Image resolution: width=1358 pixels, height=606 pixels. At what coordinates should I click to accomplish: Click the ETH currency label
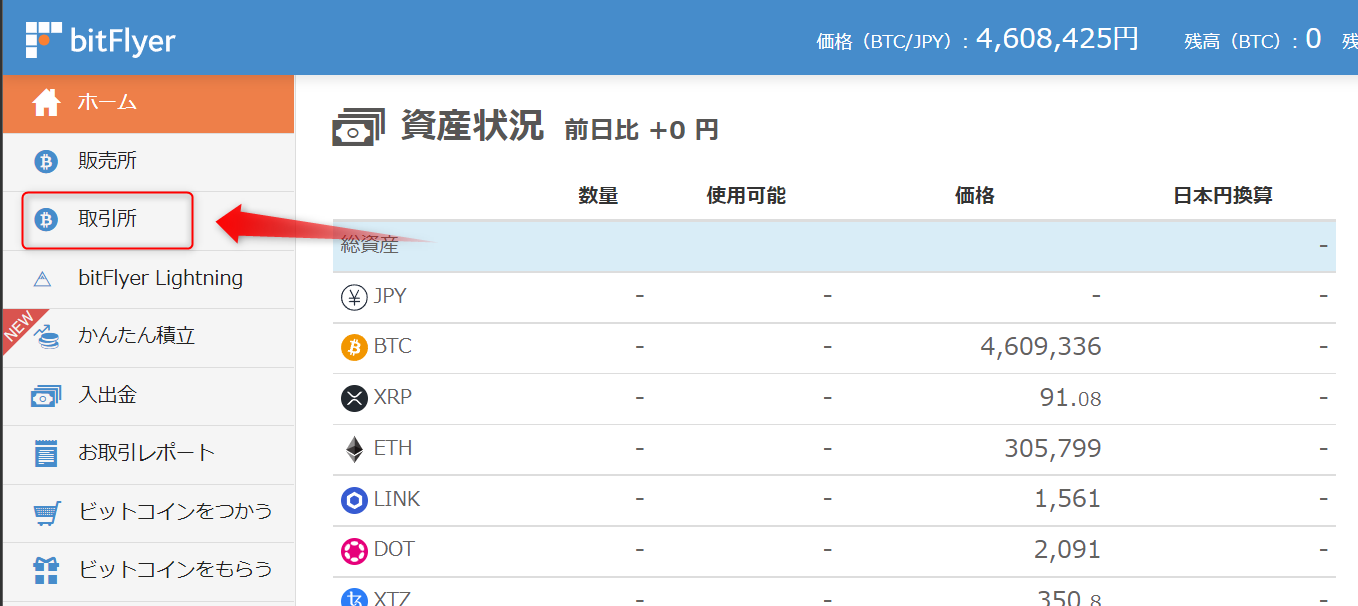[x=393, y=449]
